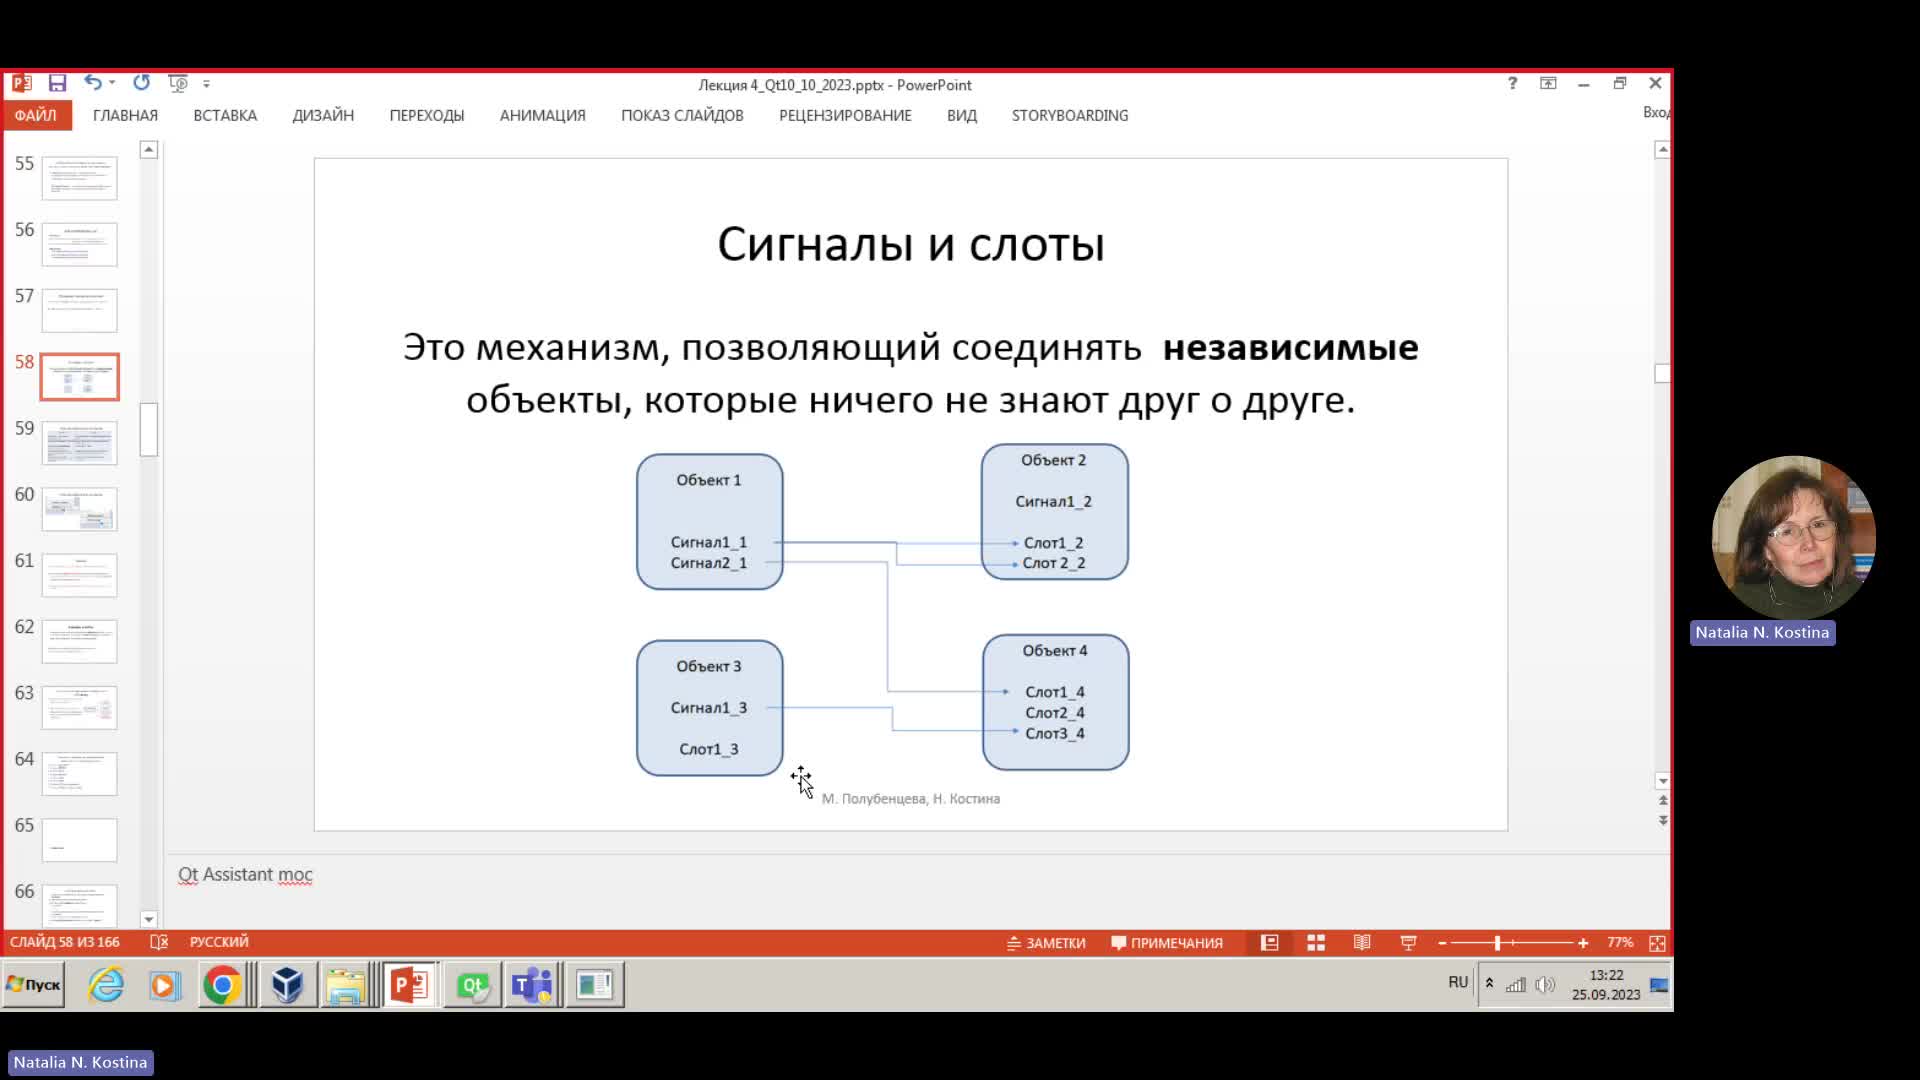Open Customize Quick Access Toolbar dropdown
Viewport: 1920px width, 1080px height.
pos(206,84)
